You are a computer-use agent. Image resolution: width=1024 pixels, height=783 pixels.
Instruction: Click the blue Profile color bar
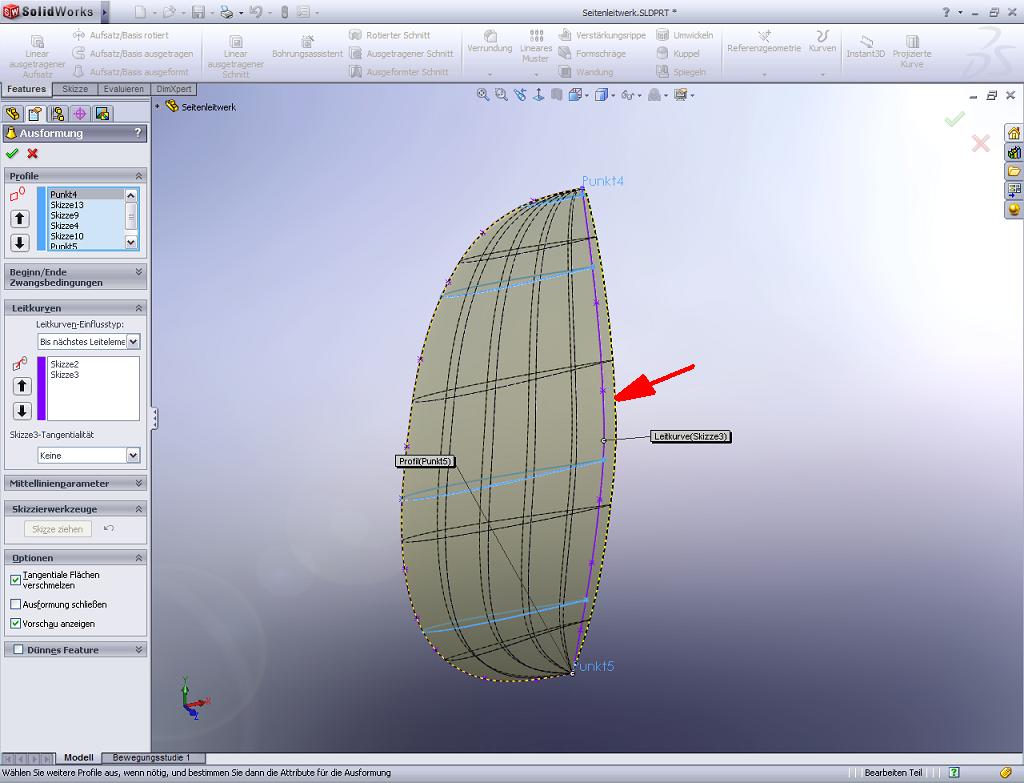pos(41,219)
